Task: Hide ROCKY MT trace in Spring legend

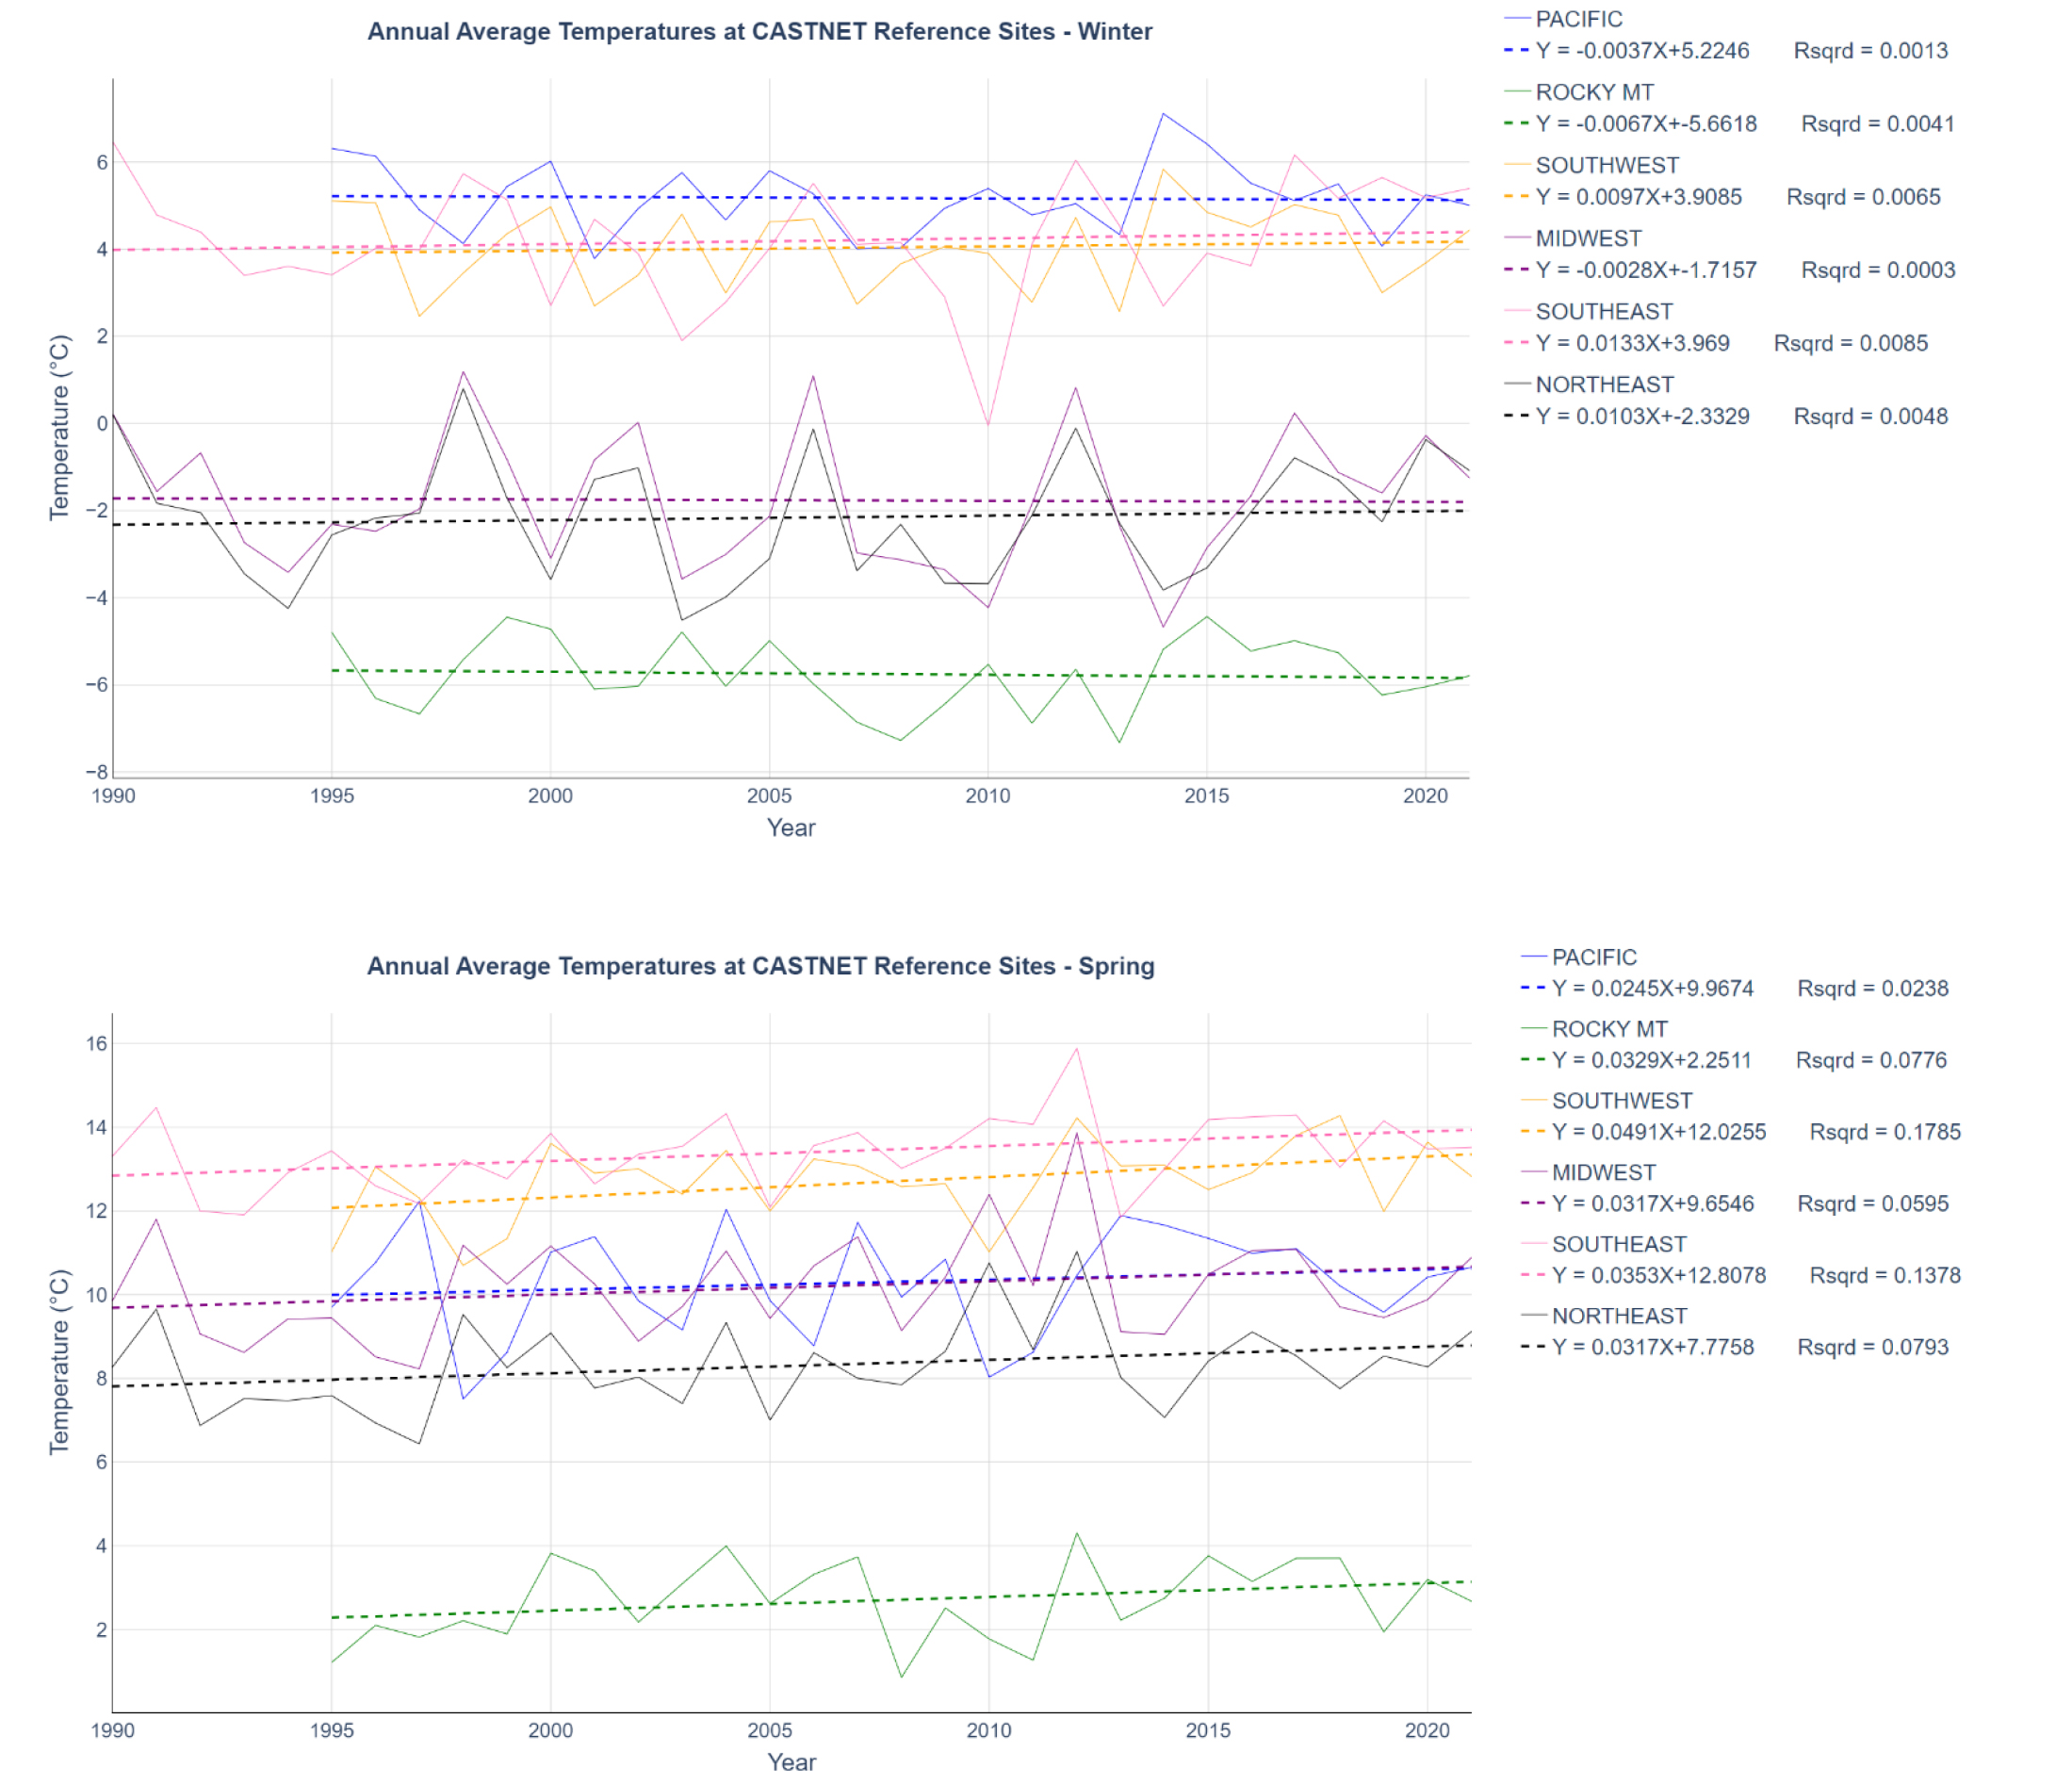Action: (x=1609, y=1029)
